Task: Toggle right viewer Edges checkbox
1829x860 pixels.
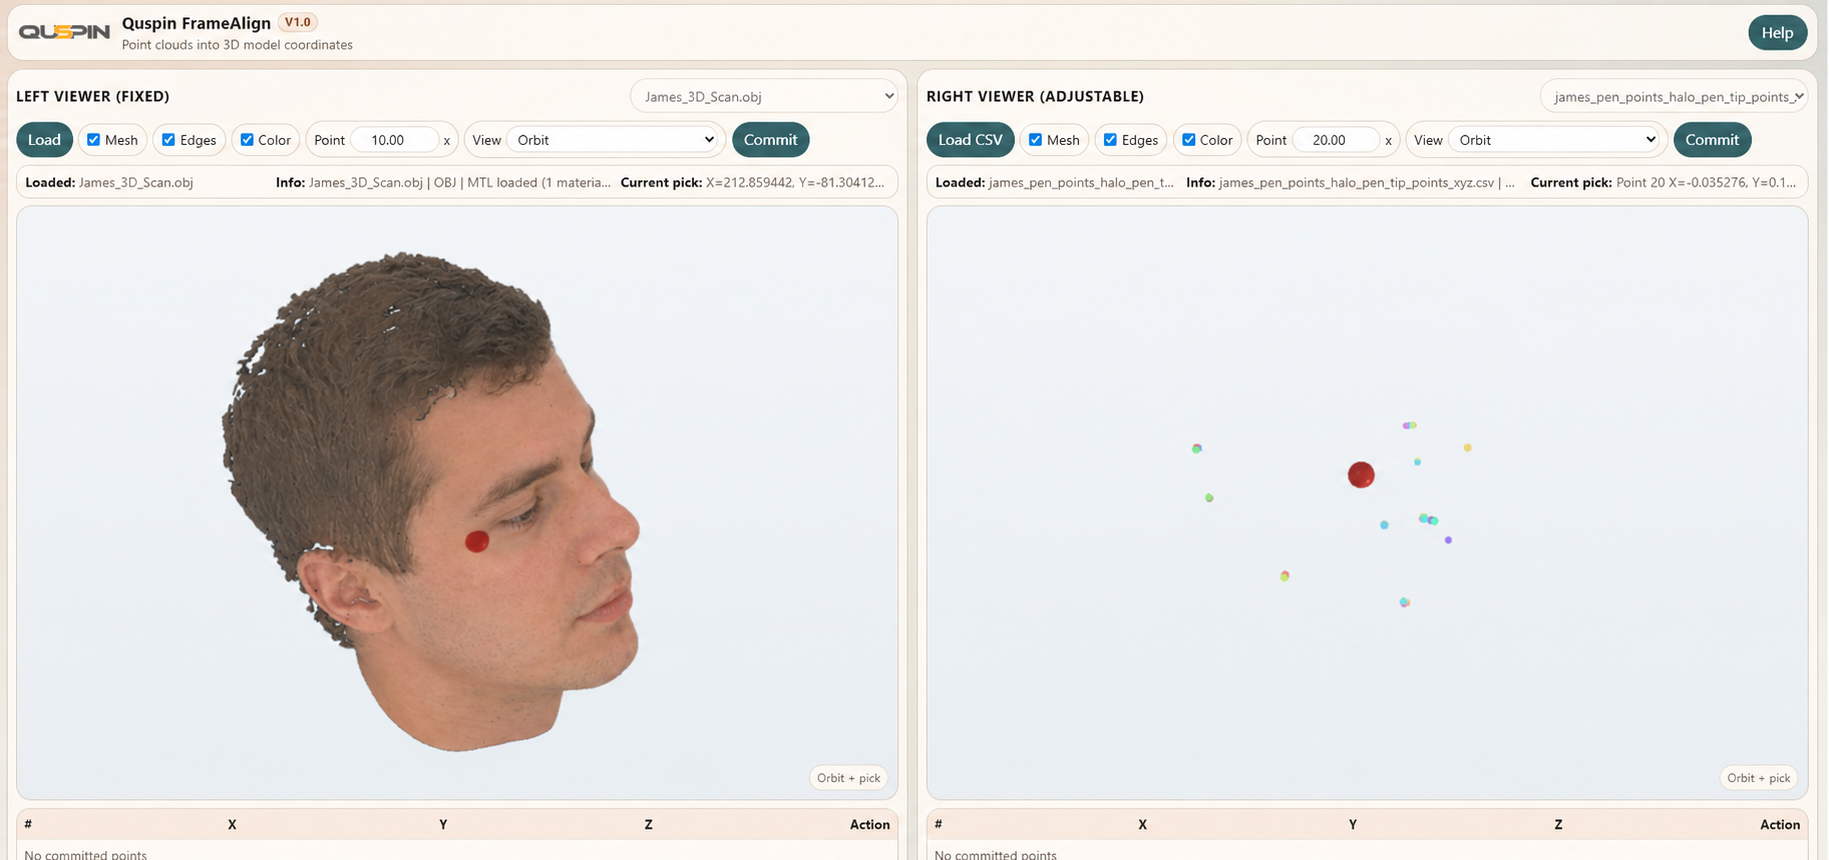Action: (1110, 140)
